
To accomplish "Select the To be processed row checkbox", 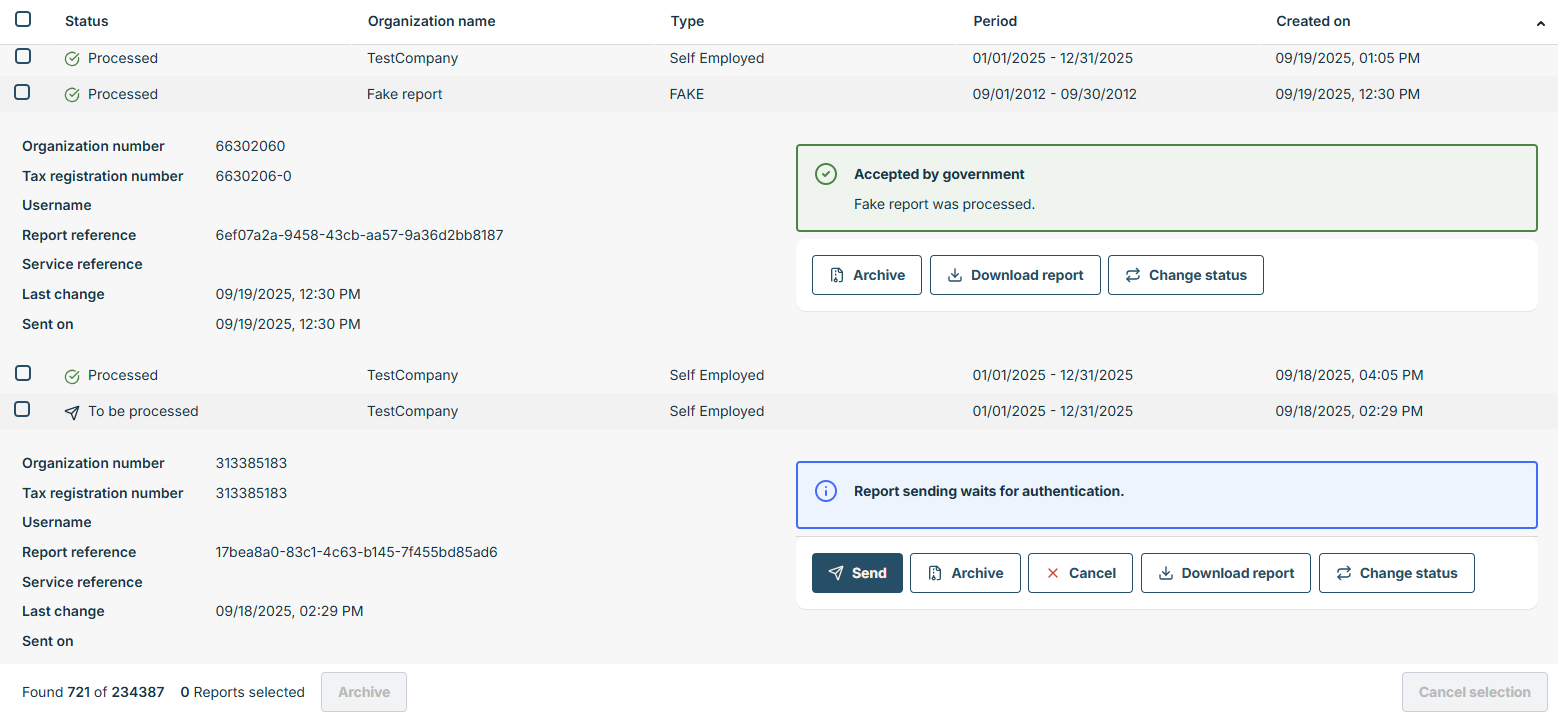I will pos(23,409).
